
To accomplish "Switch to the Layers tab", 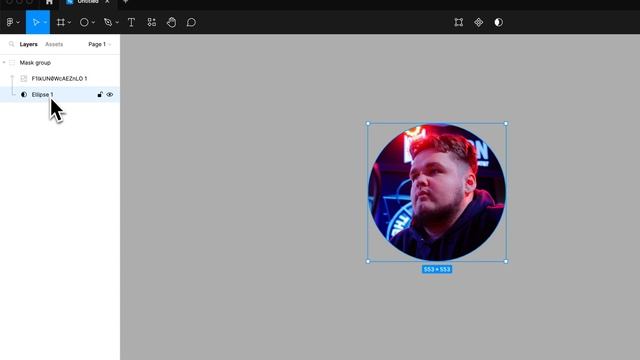I will click(x=29, y=44).
